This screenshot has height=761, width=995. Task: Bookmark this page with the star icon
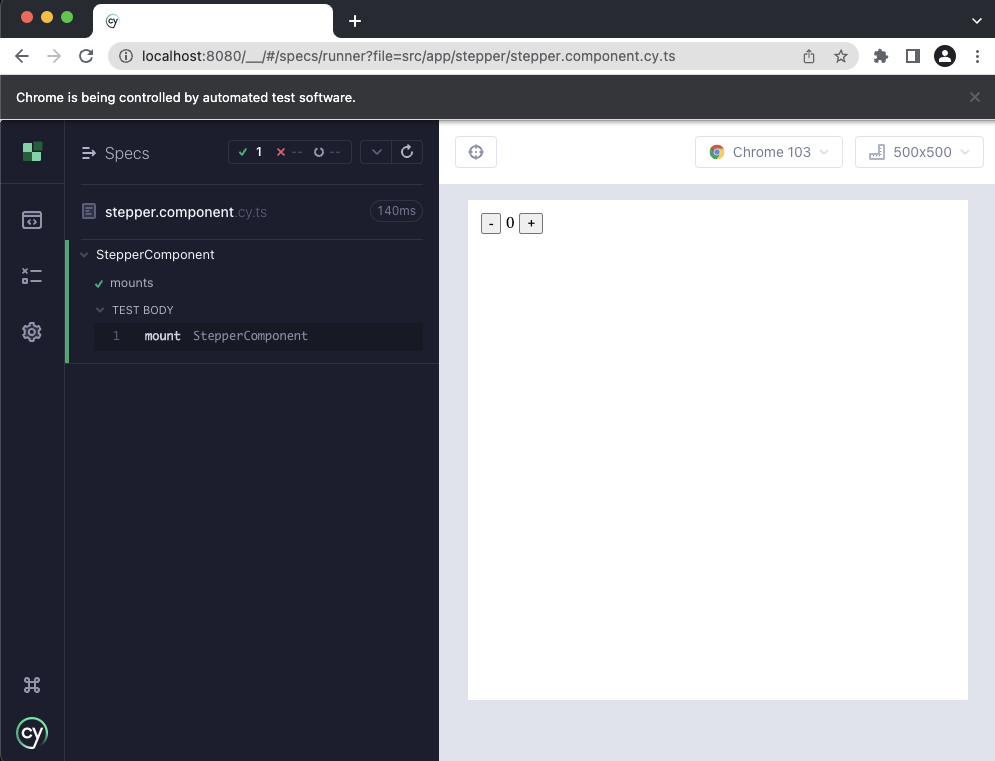[841, 56]
